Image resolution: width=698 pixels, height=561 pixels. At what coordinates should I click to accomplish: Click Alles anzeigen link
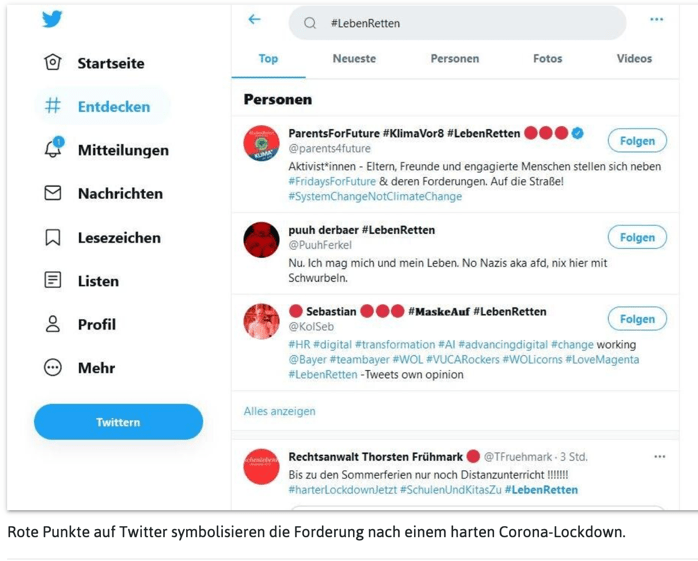coord(279,411)
